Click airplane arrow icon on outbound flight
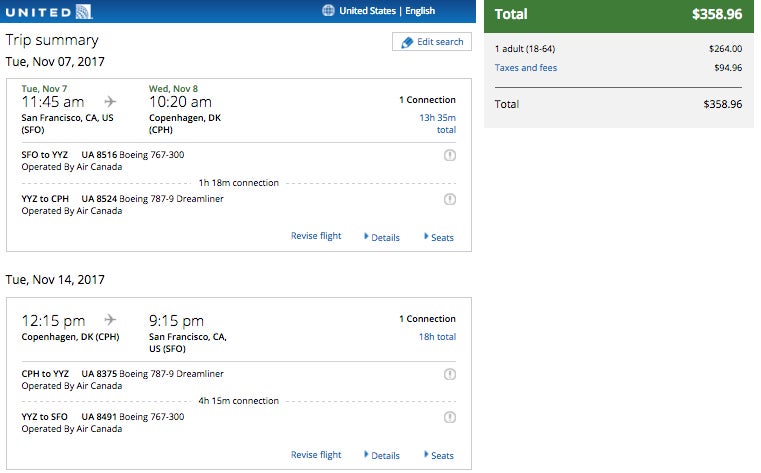The width and height of the screenshot is (761, 473). [x=110, y=101]
